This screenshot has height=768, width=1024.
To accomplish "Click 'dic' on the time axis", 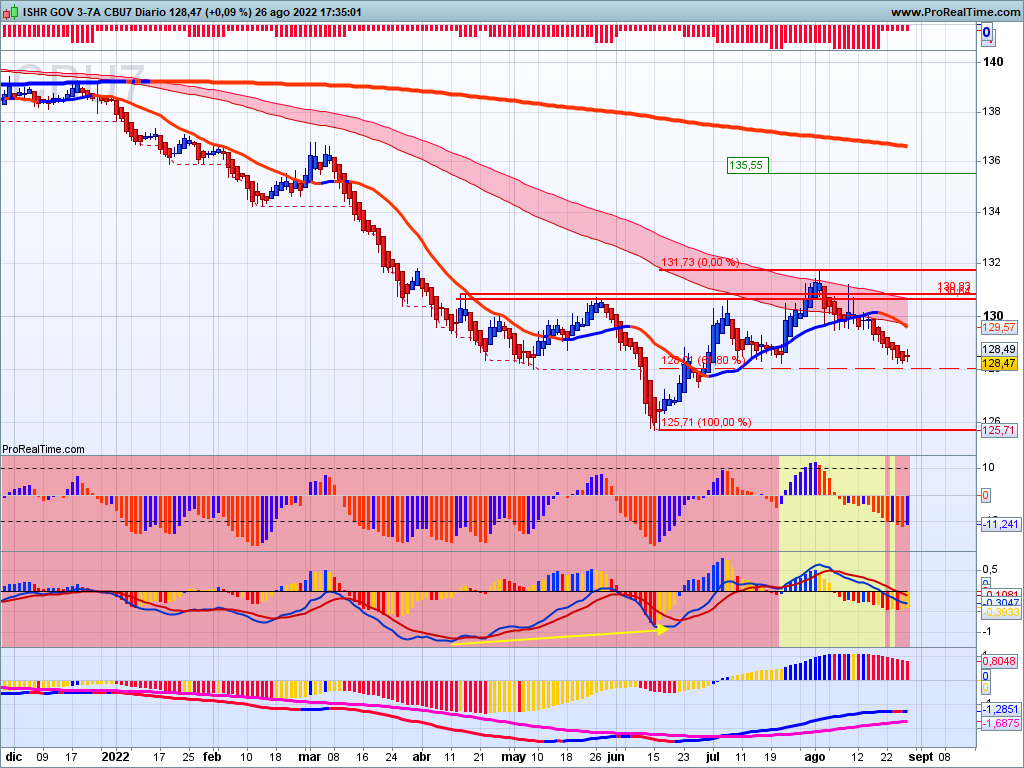I will 14,757.
